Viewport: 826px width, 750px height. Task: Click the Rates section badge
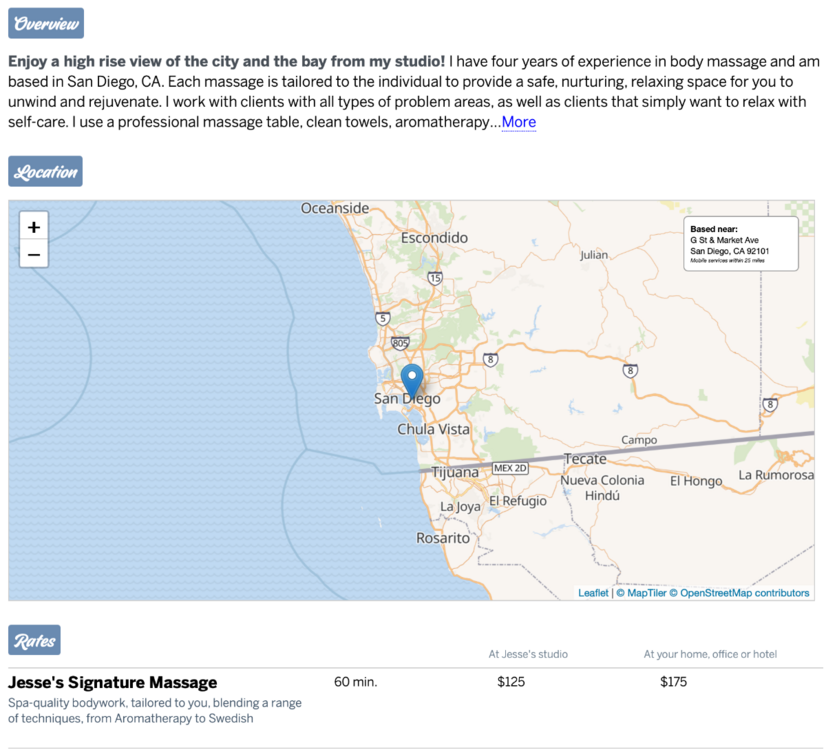click(34, 641)
